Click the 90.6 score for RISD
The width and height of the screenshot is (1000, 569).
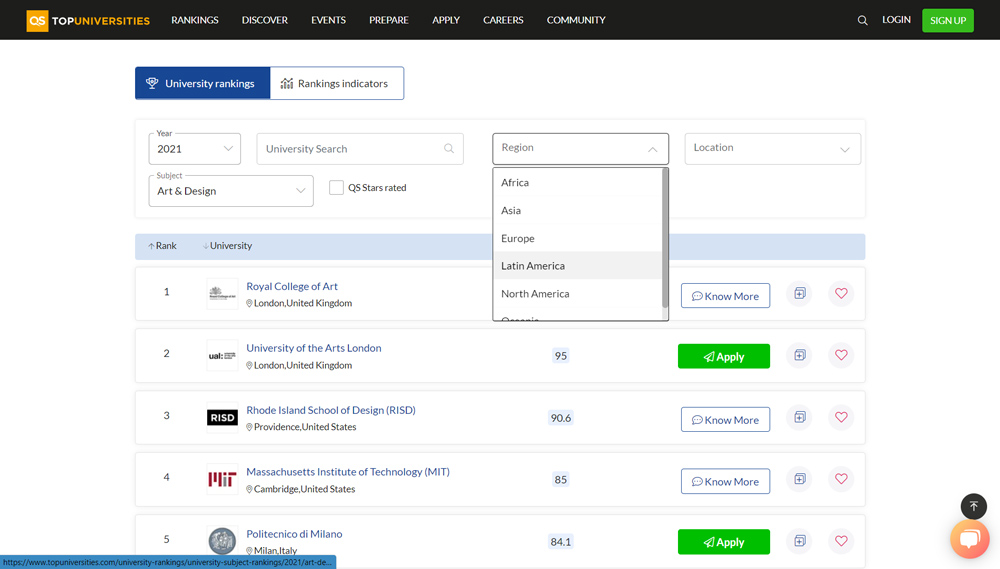tap(561, 418)
